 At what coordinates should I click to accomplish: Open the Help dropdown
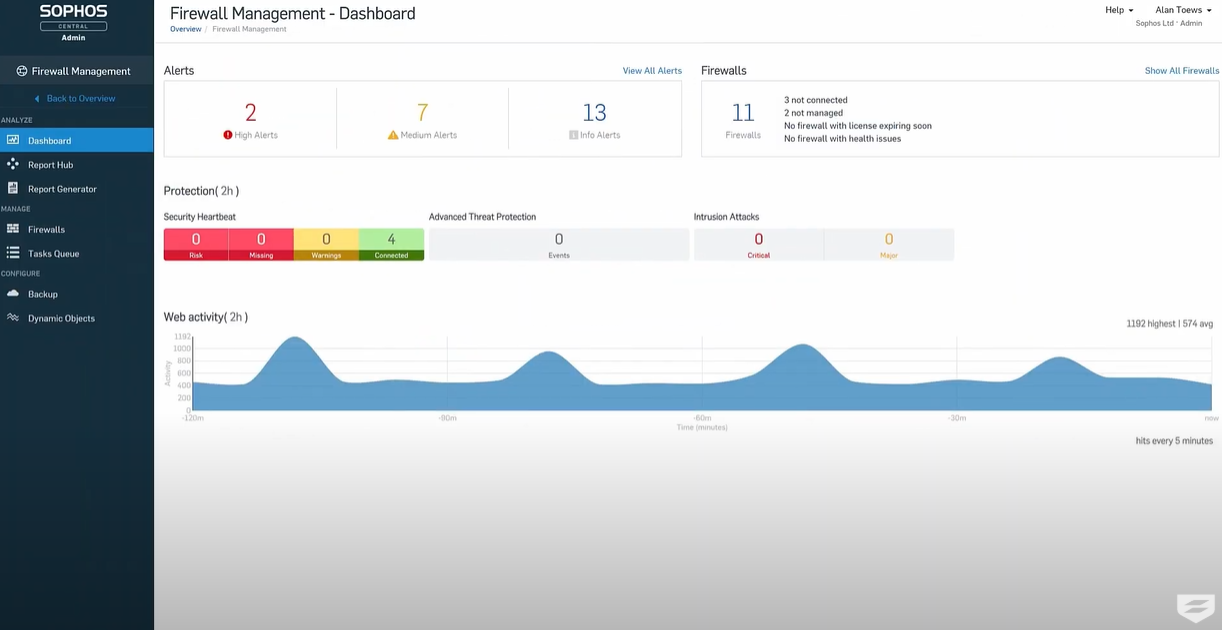(x=1117, y=10)
